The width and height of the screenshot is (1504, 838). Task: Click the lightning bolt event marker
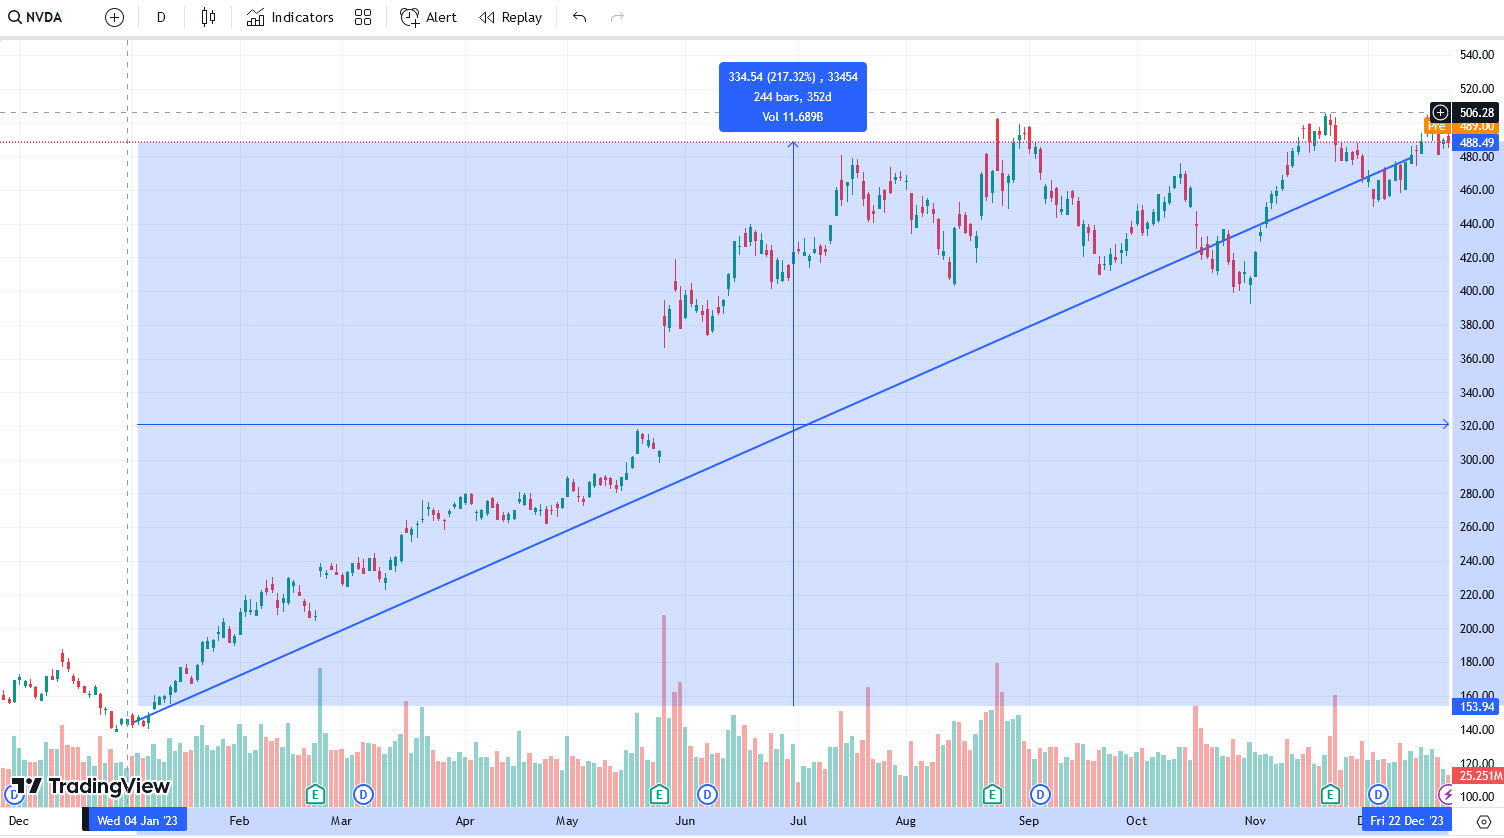tap(1446, 794)
